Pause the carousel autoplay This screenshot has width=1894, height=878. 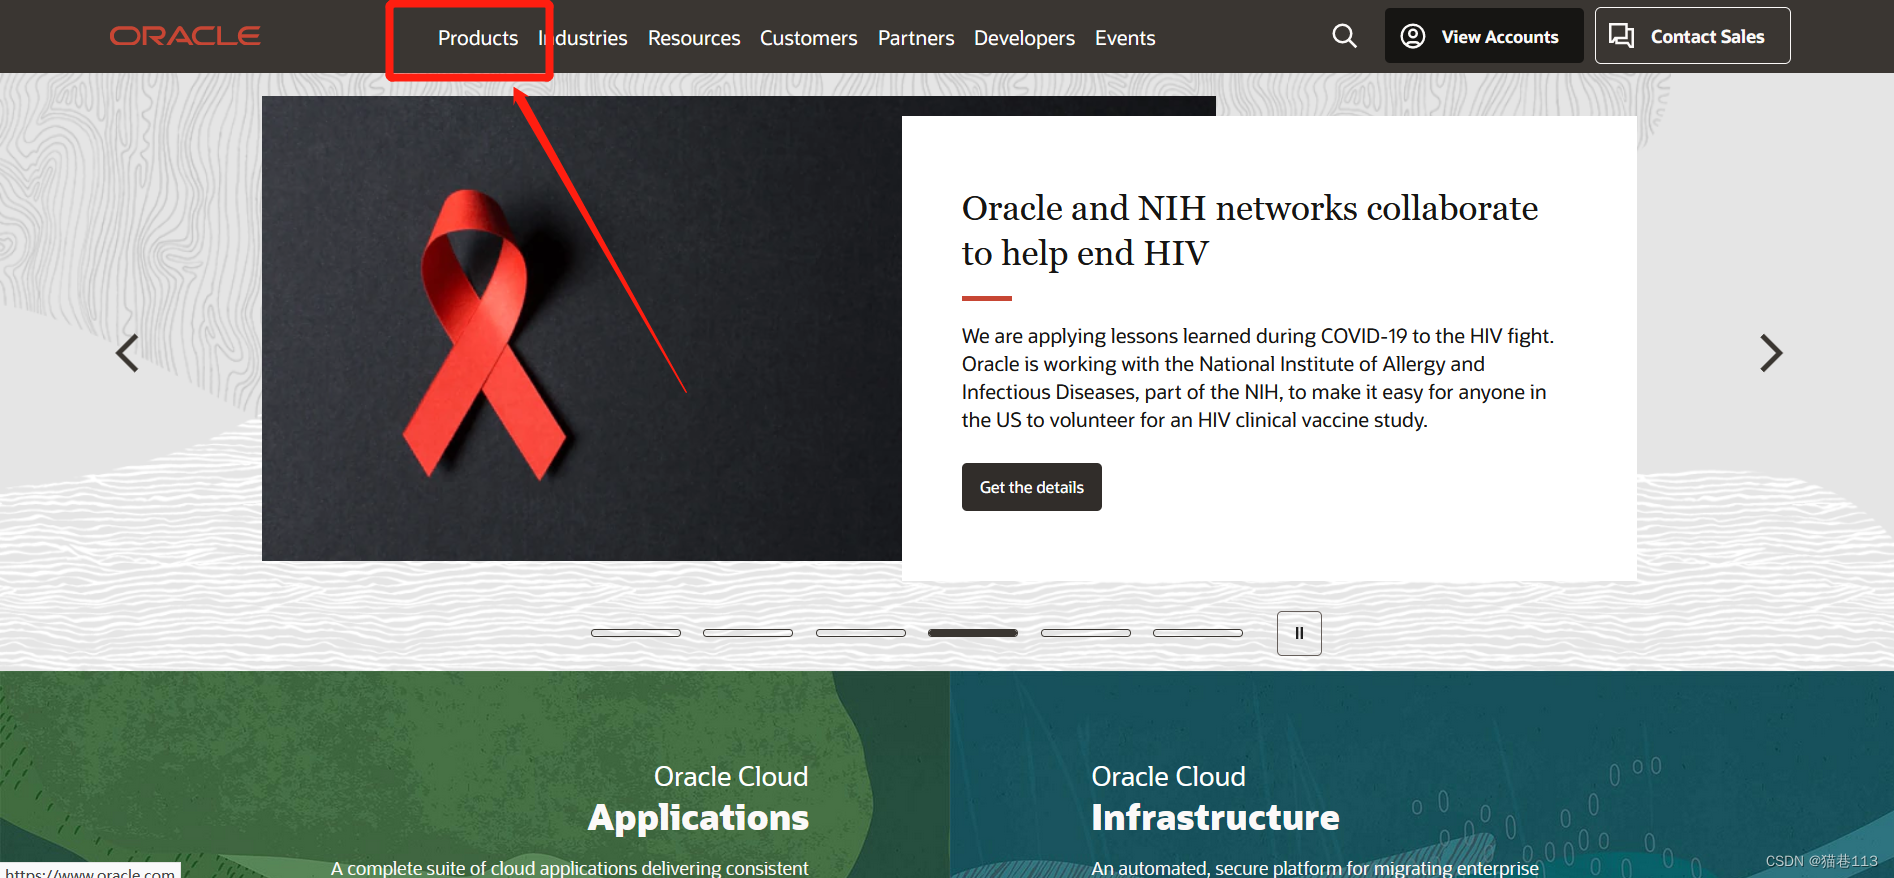1299,633
